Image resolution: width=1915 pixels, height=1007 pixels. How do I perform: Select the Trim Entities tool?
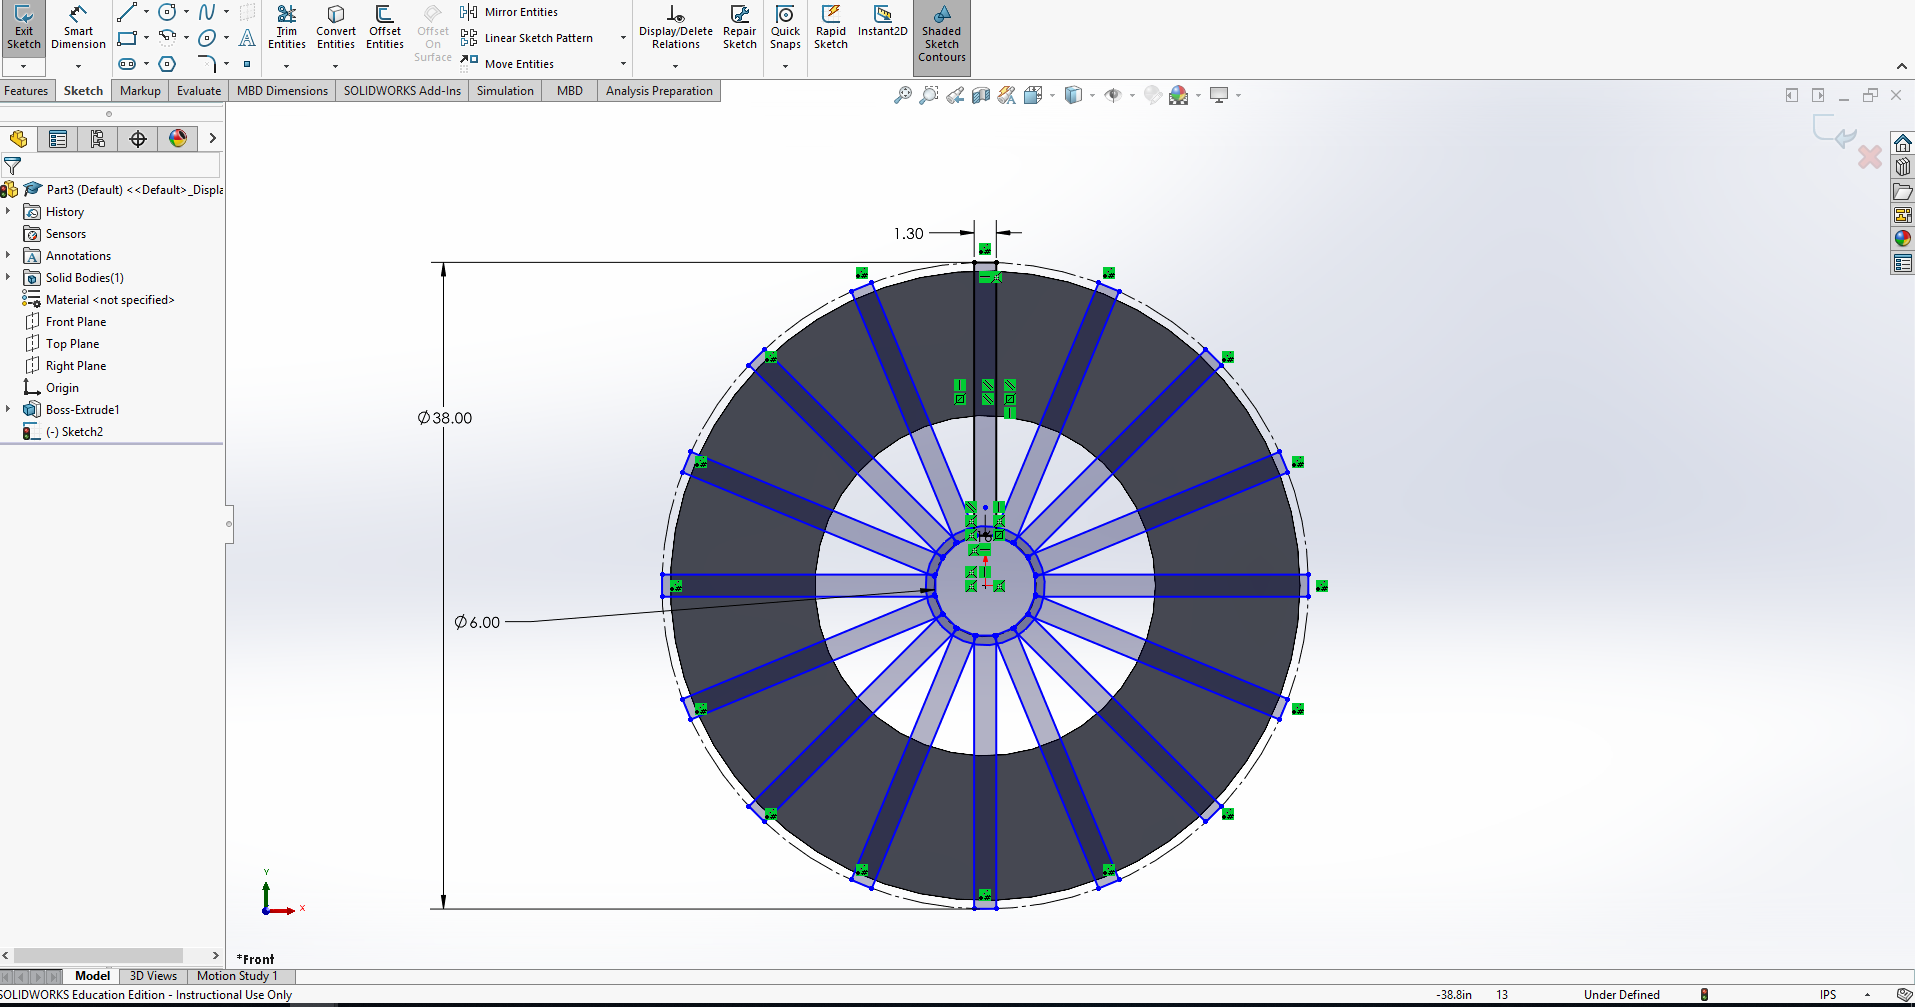tap(287, 30)
